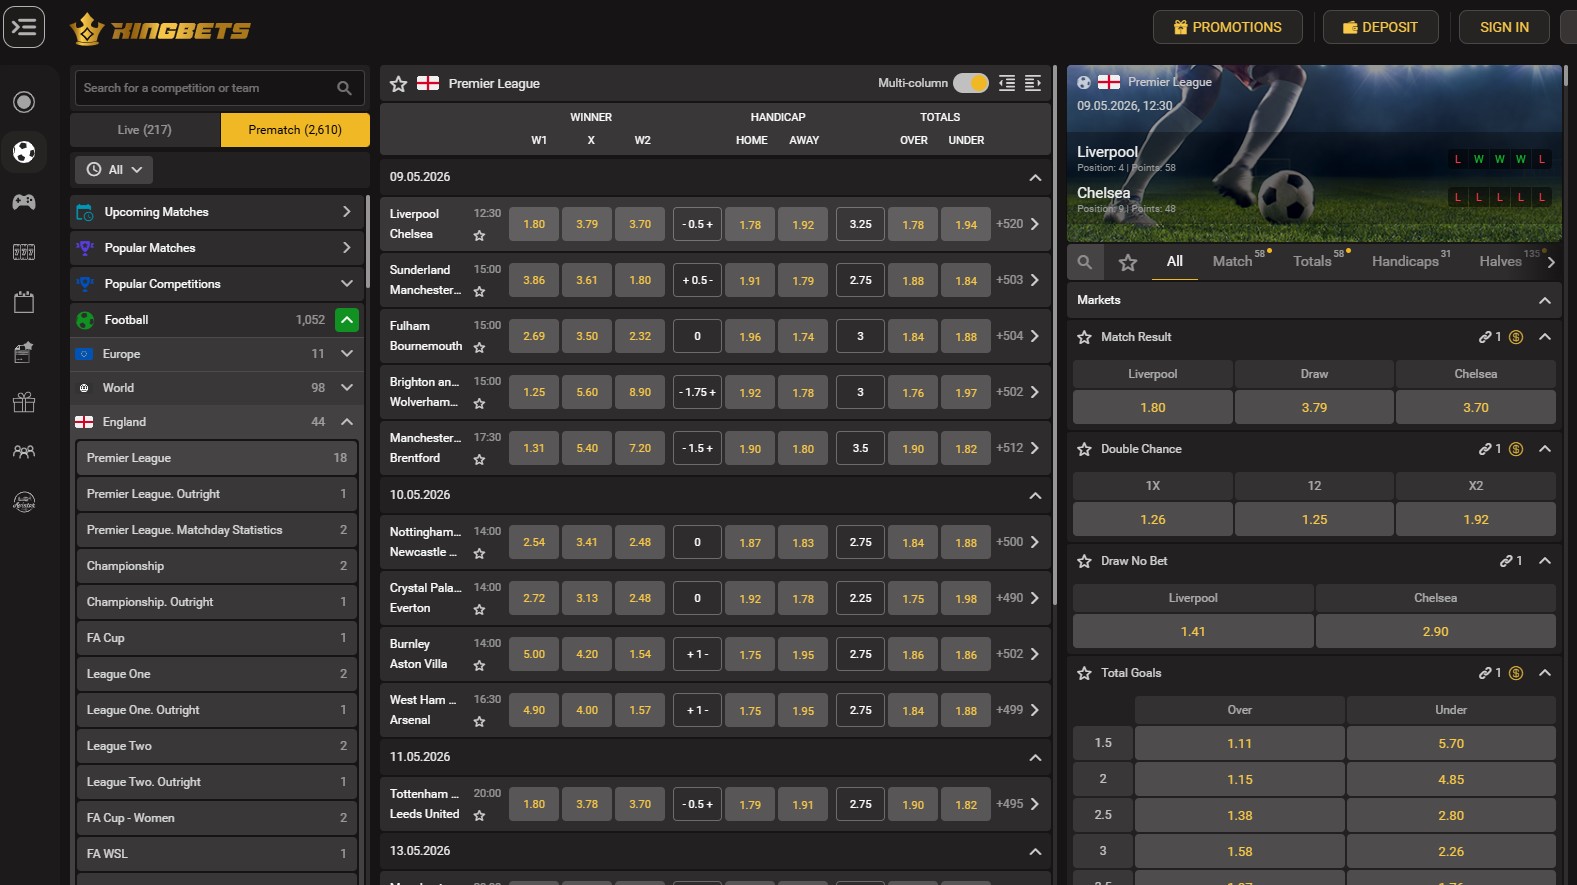The width and height of the screenshot is (1577, 885).
Task: Toggle the Multi-column switch
Action: point(970,83)
